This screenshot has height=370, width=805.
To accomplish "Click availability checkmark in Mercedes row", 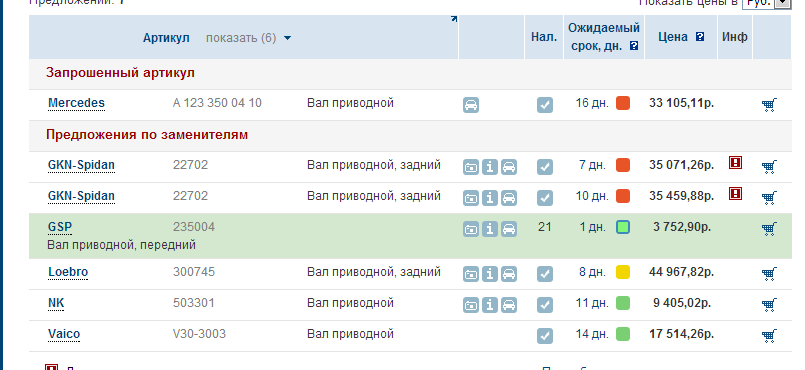I will (545, 105).
